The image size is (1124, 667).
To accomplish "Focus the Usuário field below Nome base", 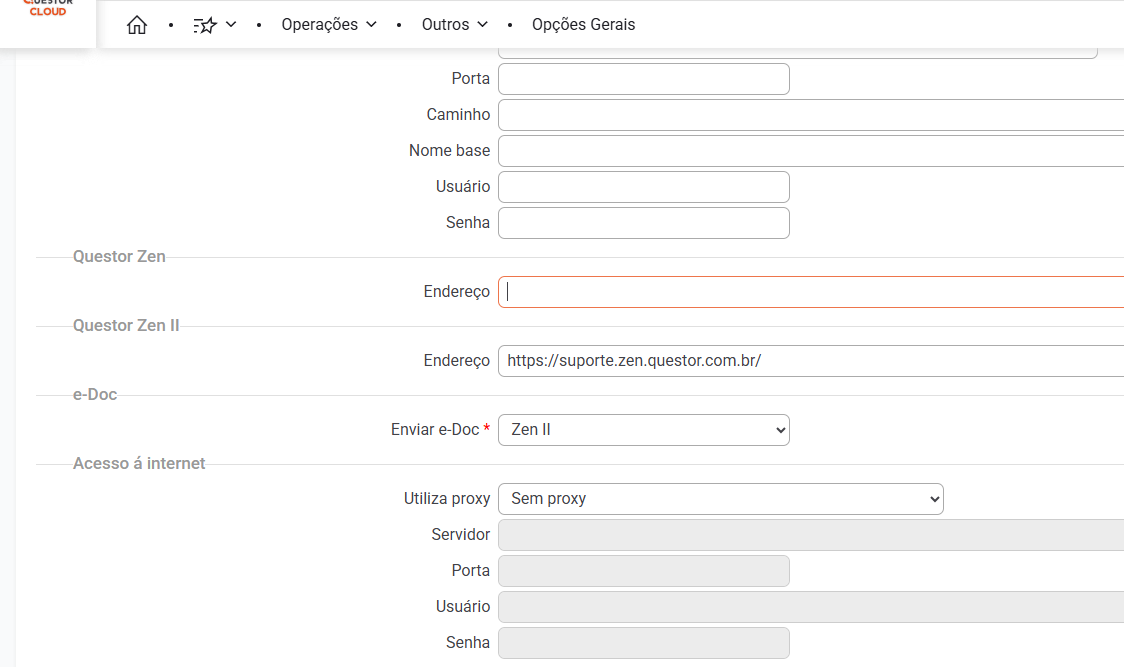I will 644,186.
